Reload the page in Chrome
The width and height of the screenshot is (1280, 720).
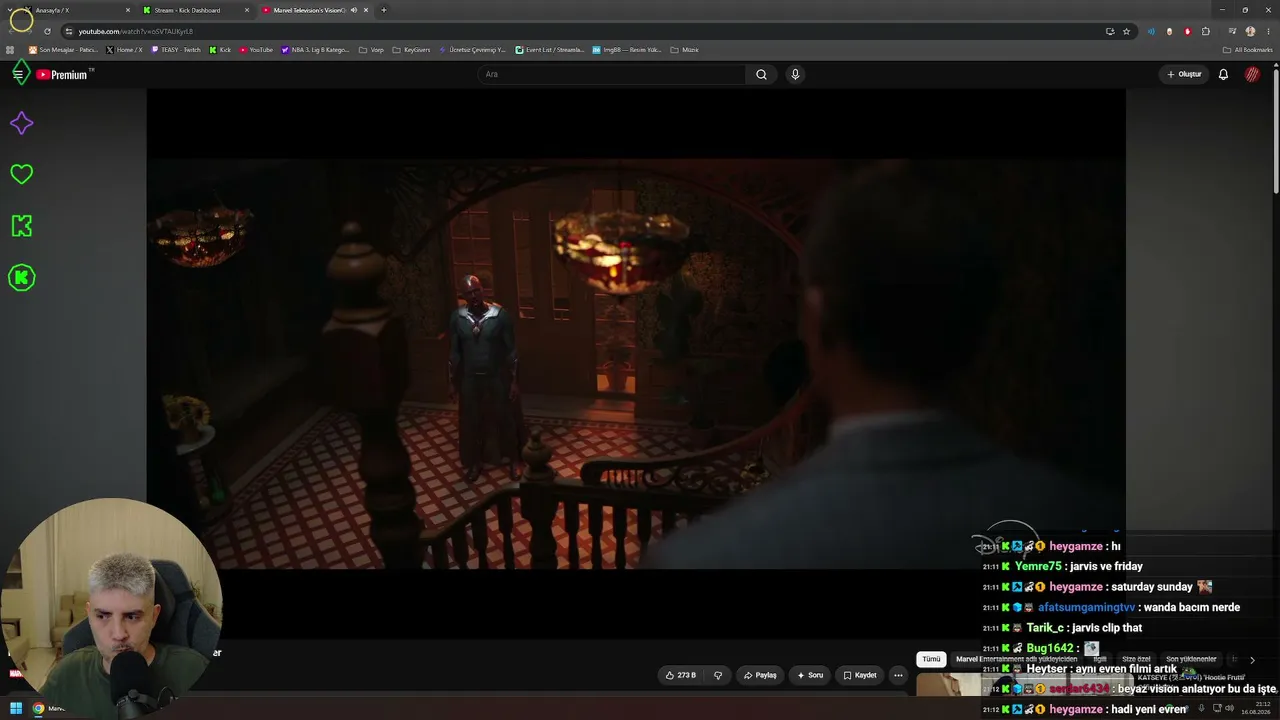(47, 31)
